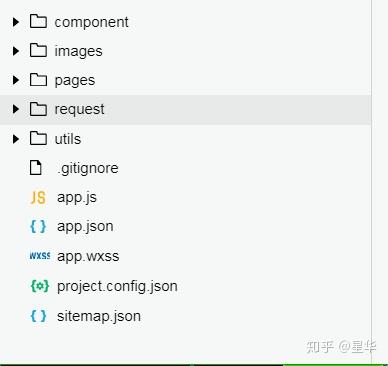The image size is (388, 366).
Task: Select the request folder label
Action: click(79, 110)
